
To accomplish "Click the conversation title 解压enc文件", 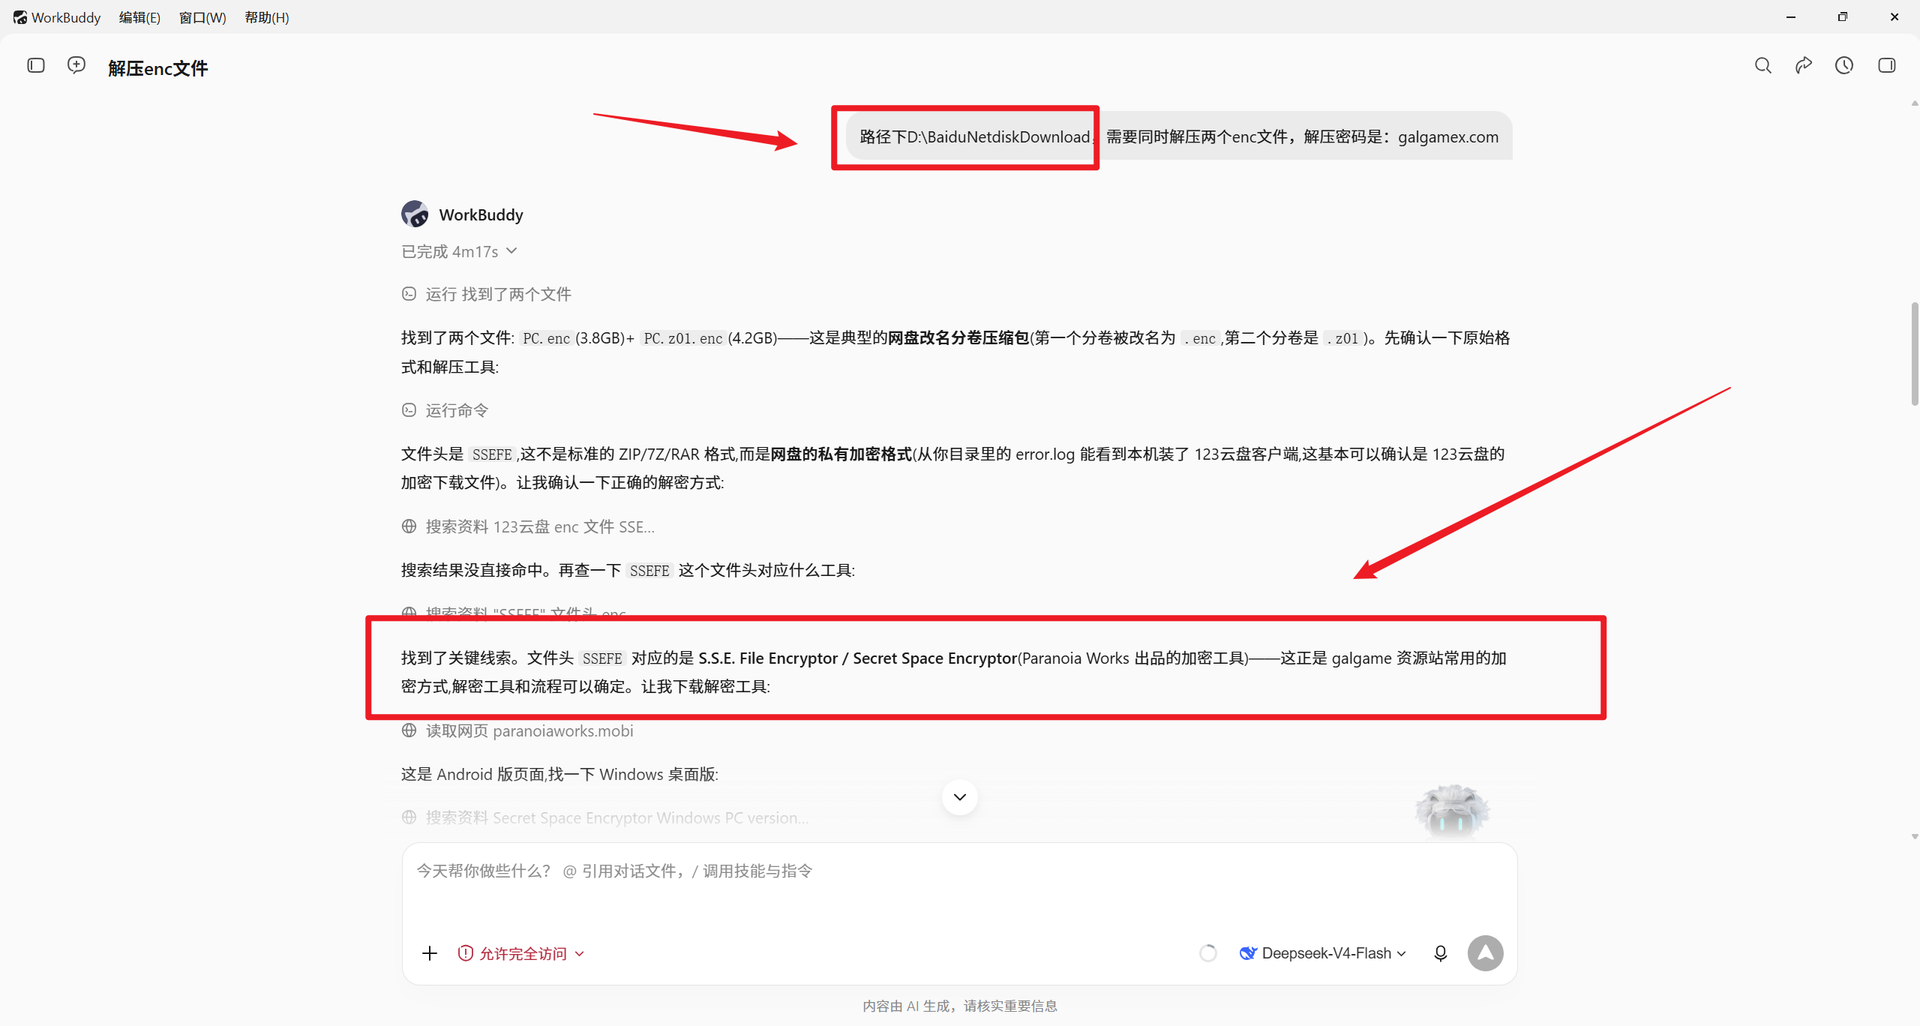I will [158, 68].
